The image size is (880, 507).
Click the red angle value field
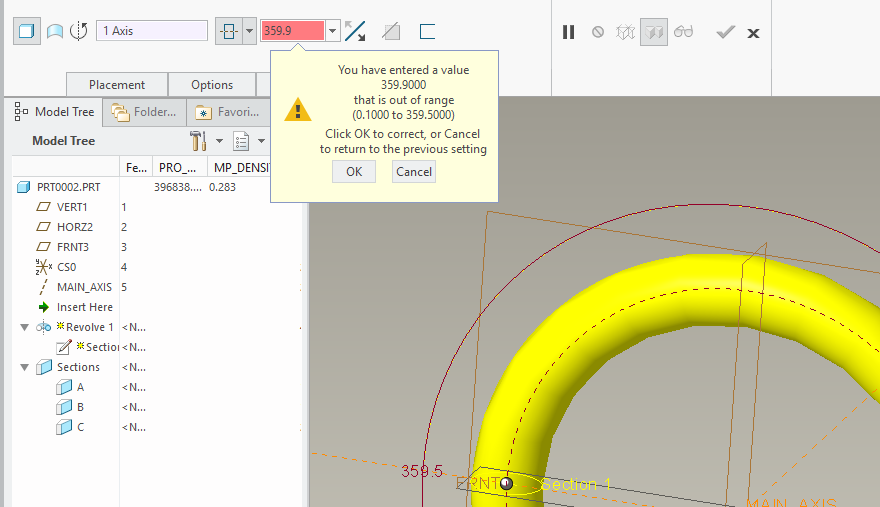(292, 31)
